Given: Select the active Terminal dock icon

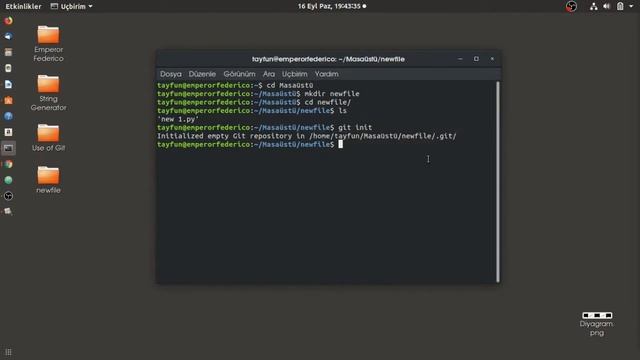Looking at the screenshot, I should point(8,148).
